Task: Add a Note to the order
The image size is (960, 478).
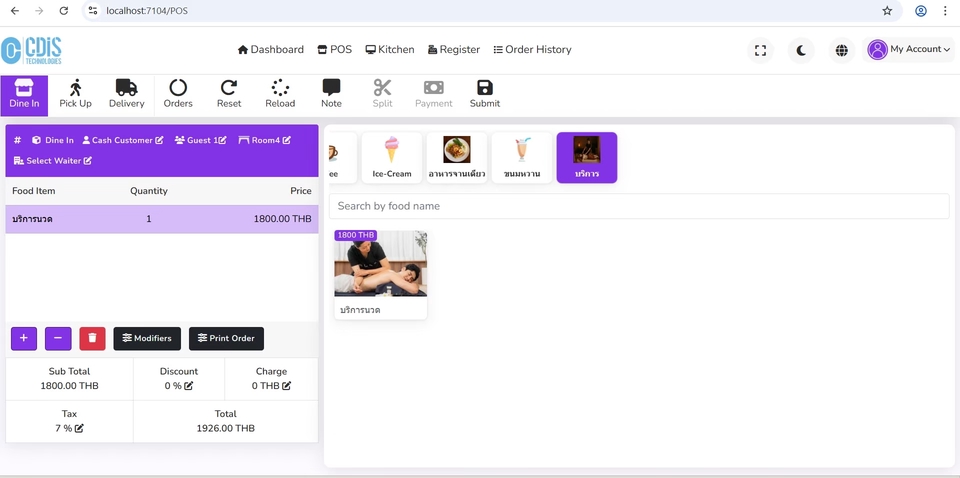Action: tap(331, 94)
